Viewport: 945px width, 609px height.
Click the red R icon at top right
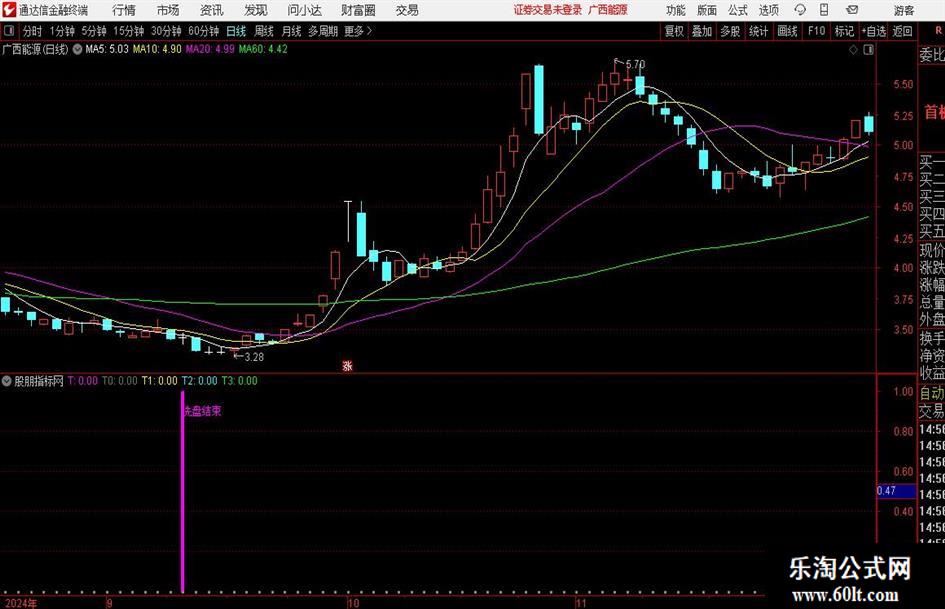tap(938, 30)
